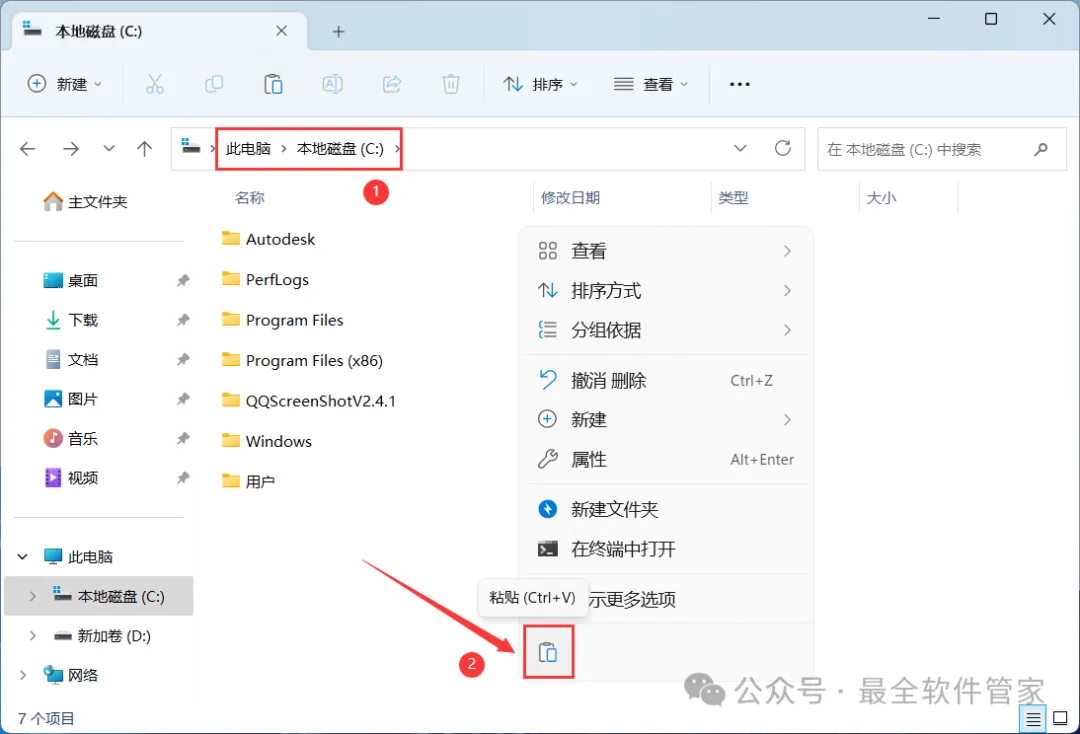The width and height of the screenshot is (1080, 734).
Task: Select the Windows folder
Action: [267, 441]
